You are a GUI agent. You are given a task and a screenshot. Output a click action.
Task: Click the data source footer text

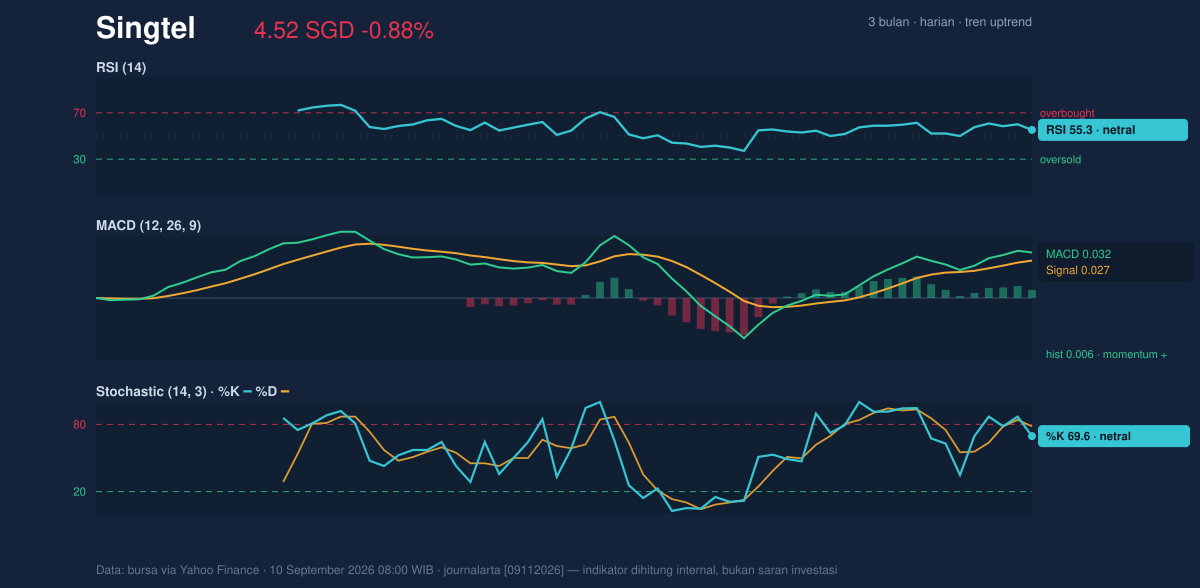coord(466,570)
